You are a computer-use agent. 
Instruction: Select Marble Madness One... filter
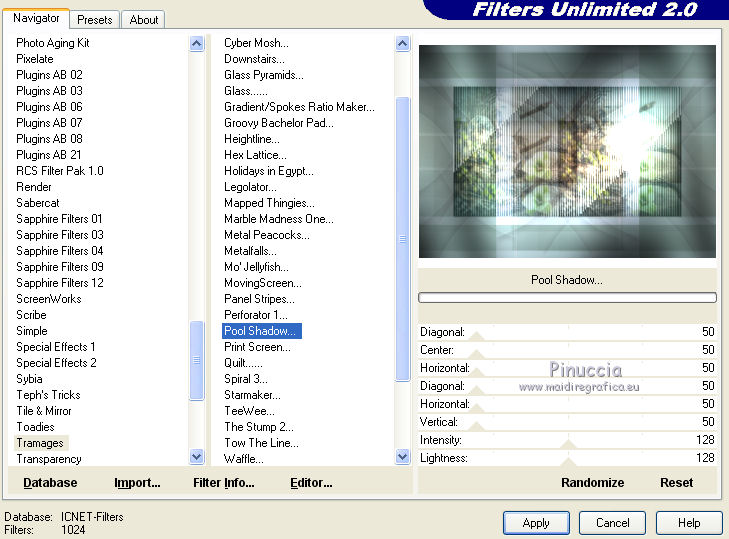click(x=278, y=219)
